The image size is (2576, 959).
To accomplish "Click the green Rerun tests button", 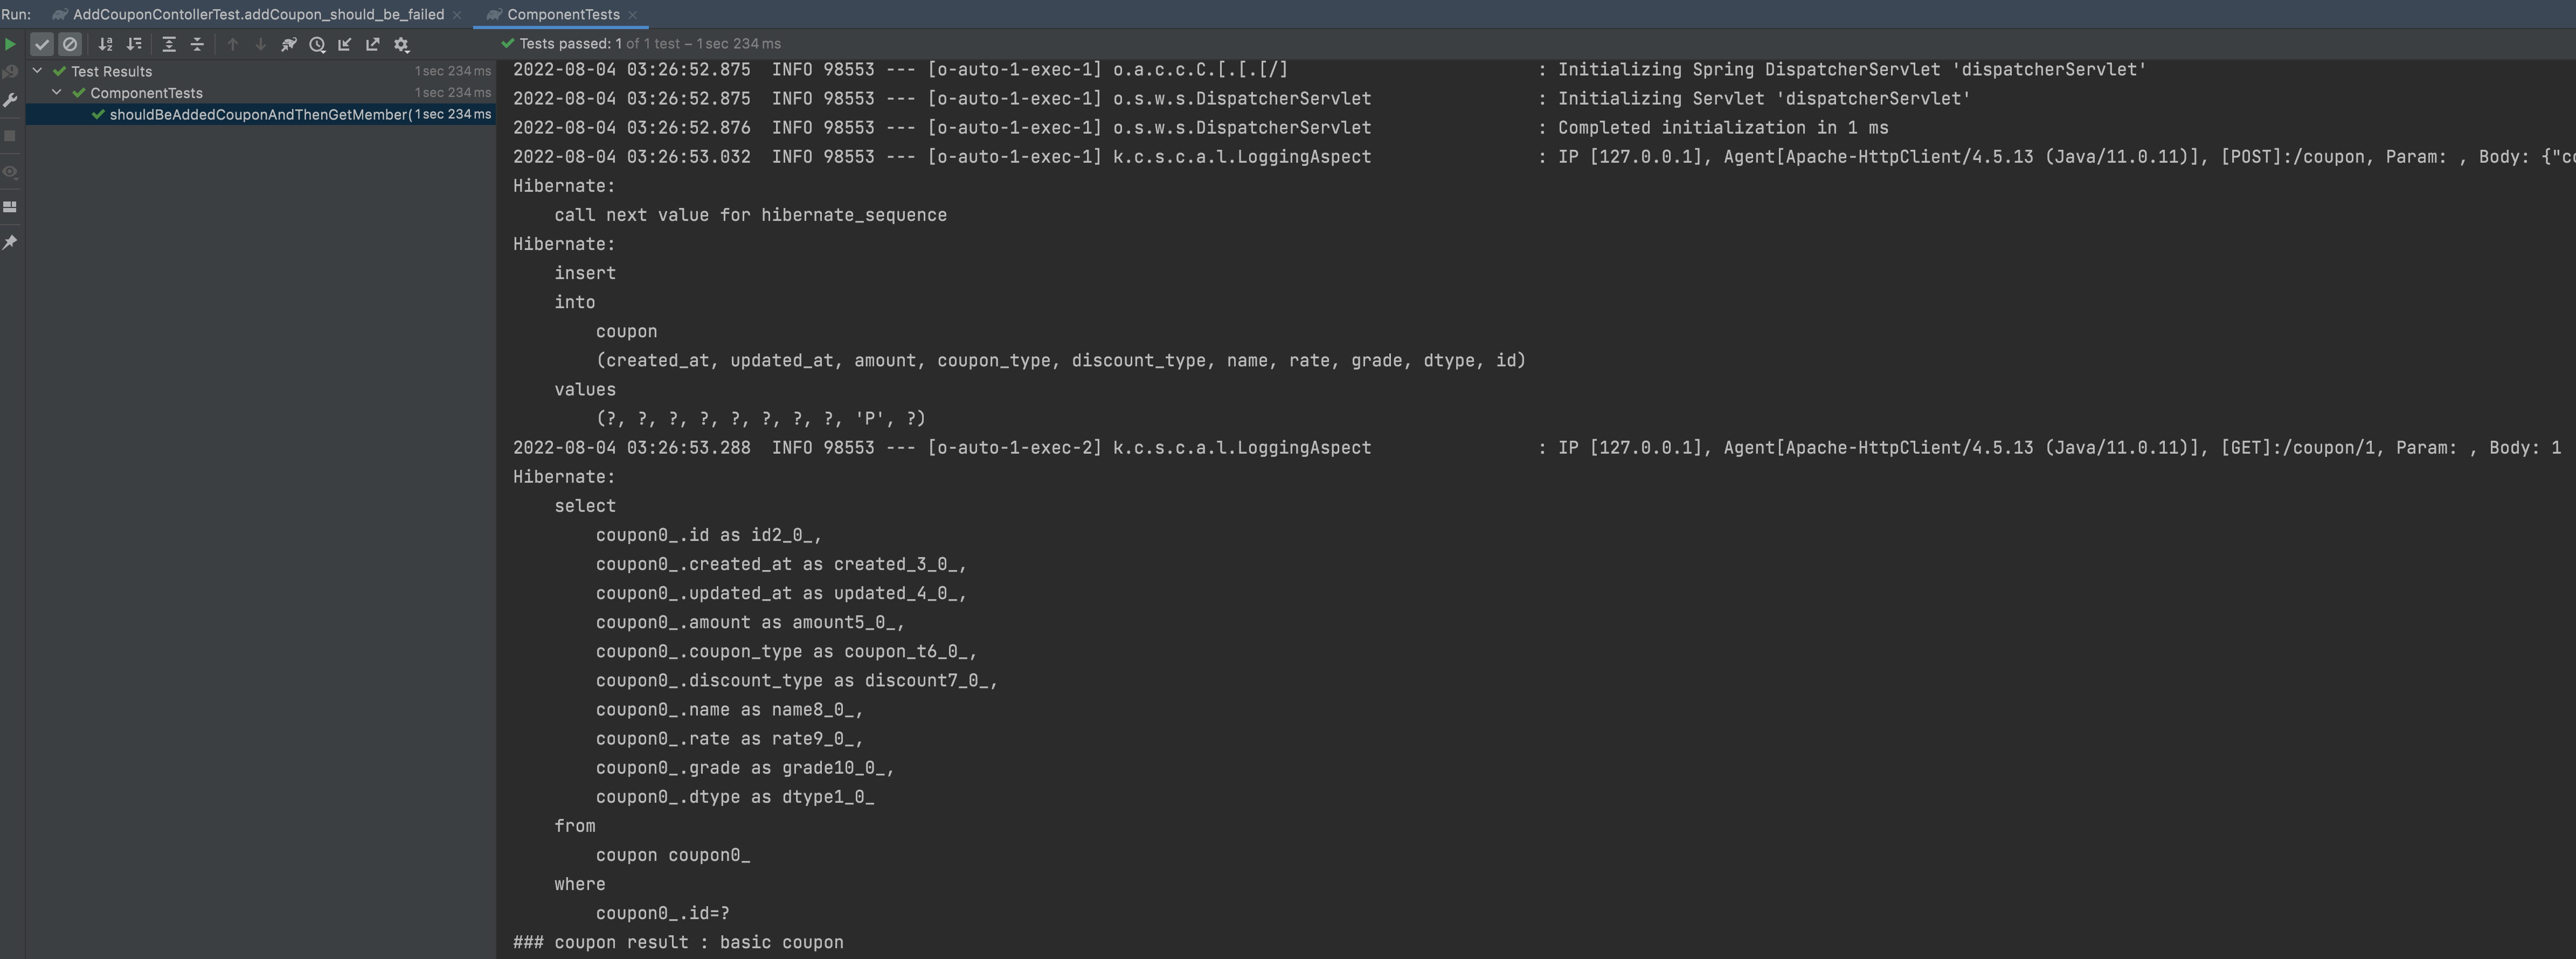I will point(10,44).
